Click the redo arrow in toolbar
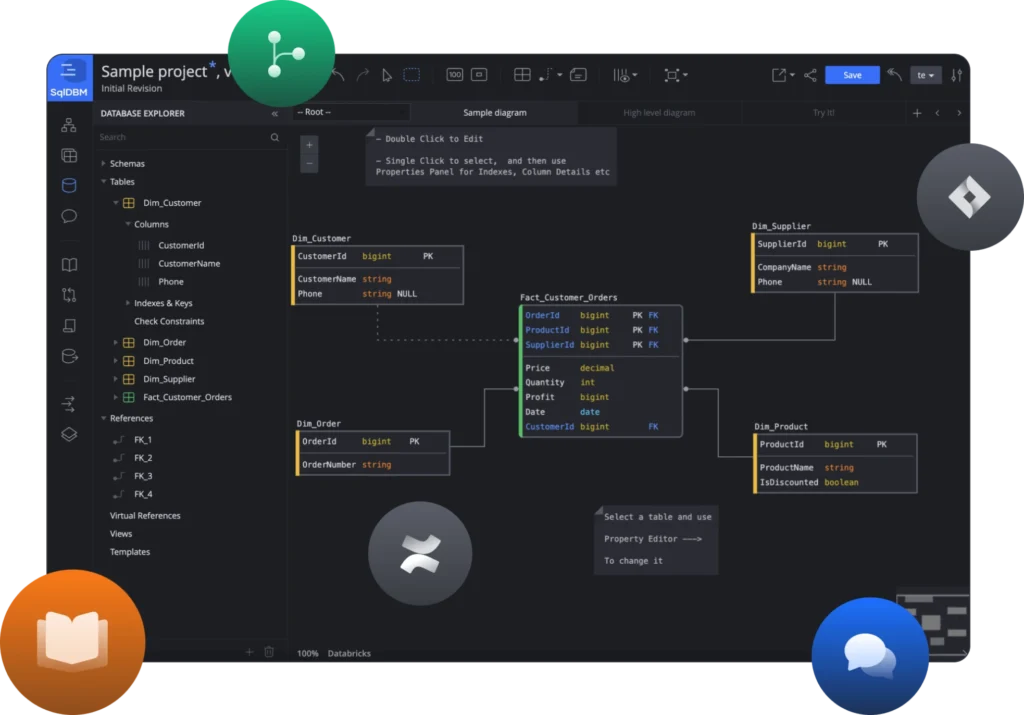 point(362,75)
